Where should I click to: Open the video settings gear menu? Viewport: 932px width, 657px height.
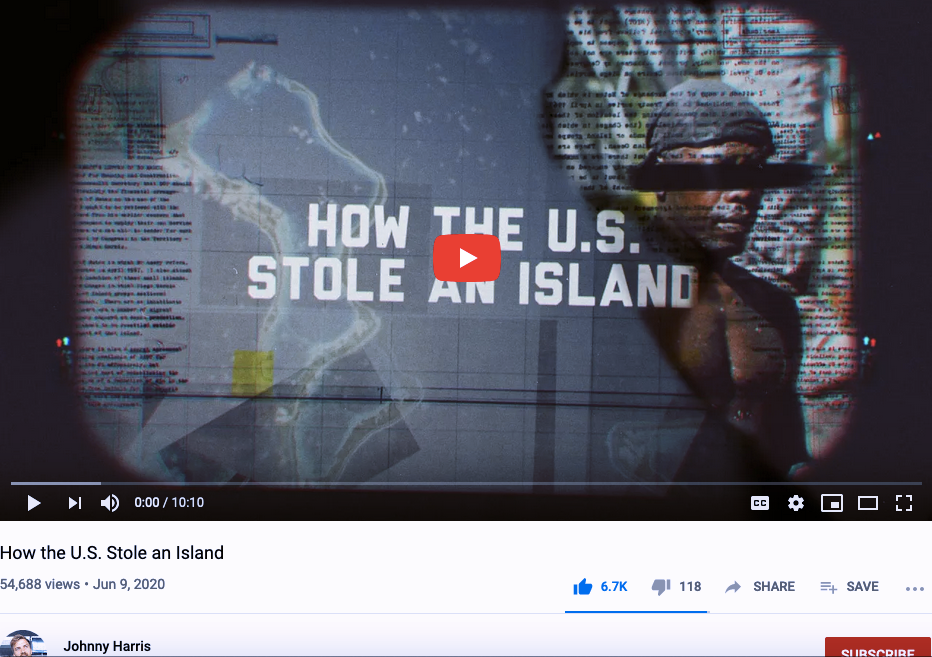pos(796,503)
